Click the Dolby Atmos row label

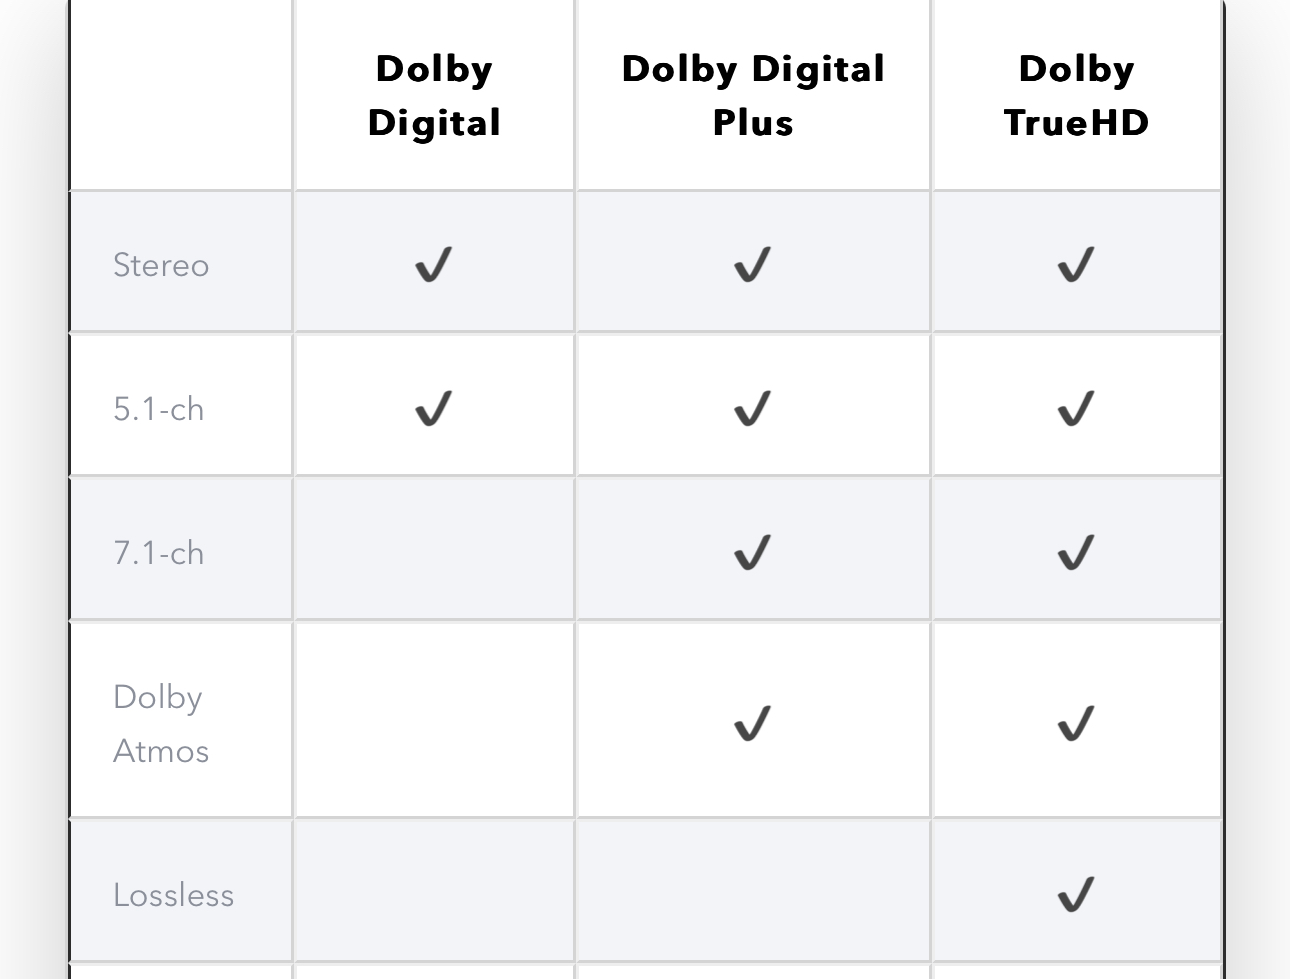tap(161, 723)
